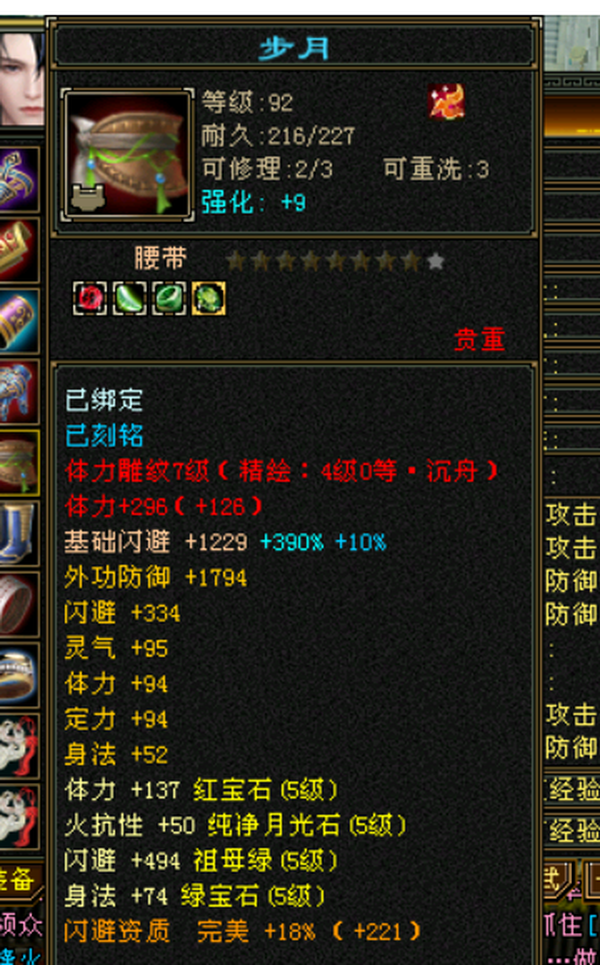The height and width of the screenshot is (965, 600).
Task: Click the emerald ring gem socket
Action: pos(169,298)
